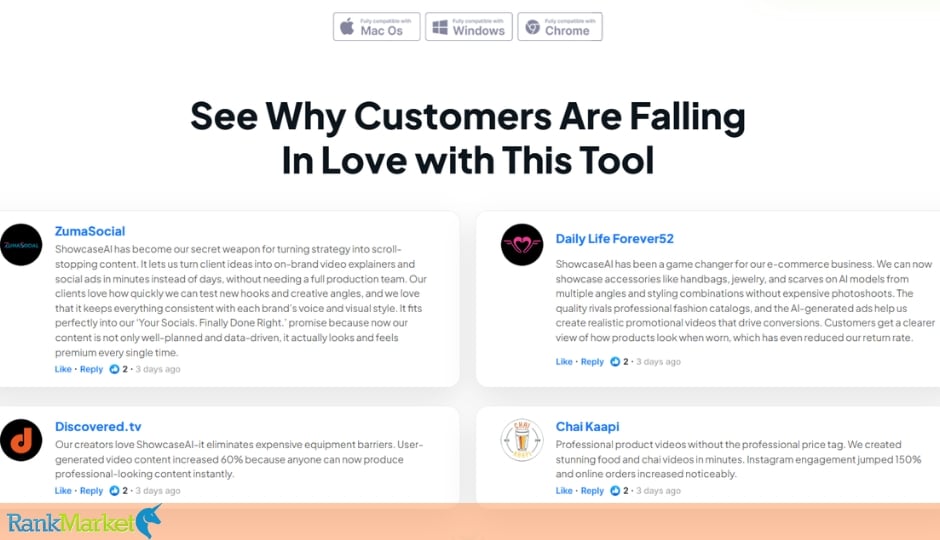
Task: Like the Discovered.tv review
Action: tap(63, 490)
